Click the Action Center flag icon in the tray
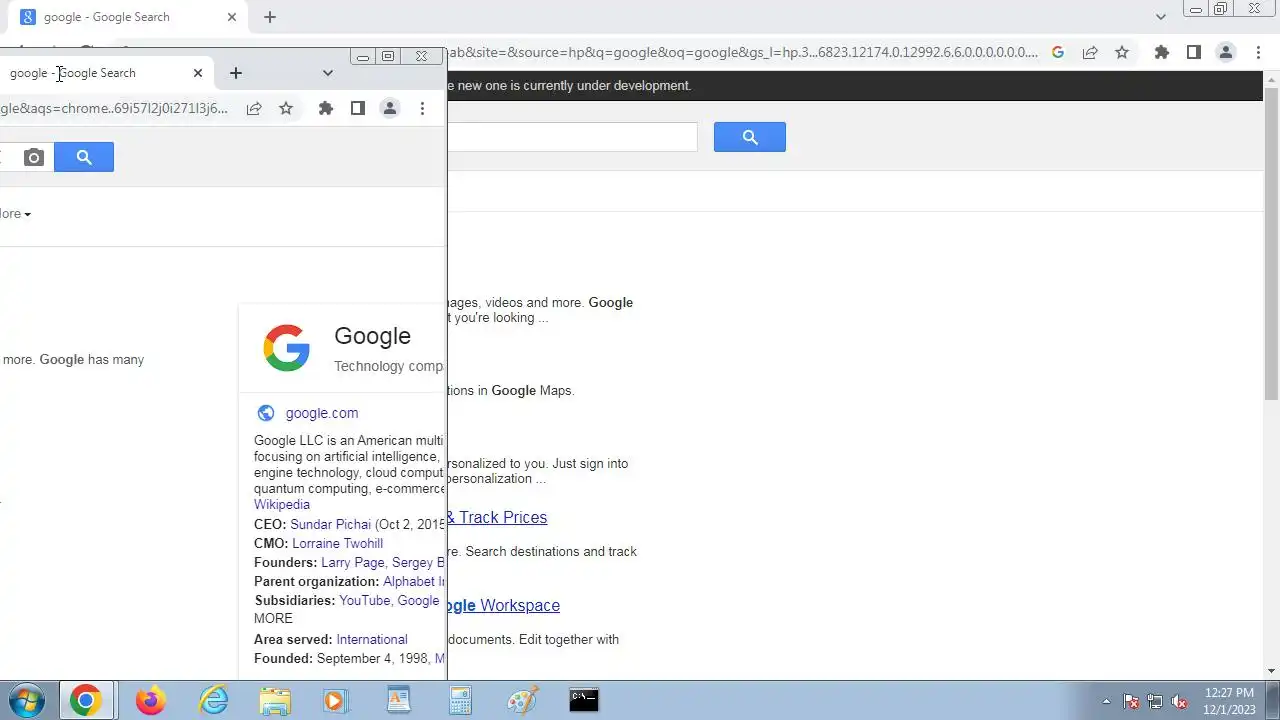Image resolution: width=1280 pixels, height=720 pixels. pyautogui.click(x=1131, y=702)
